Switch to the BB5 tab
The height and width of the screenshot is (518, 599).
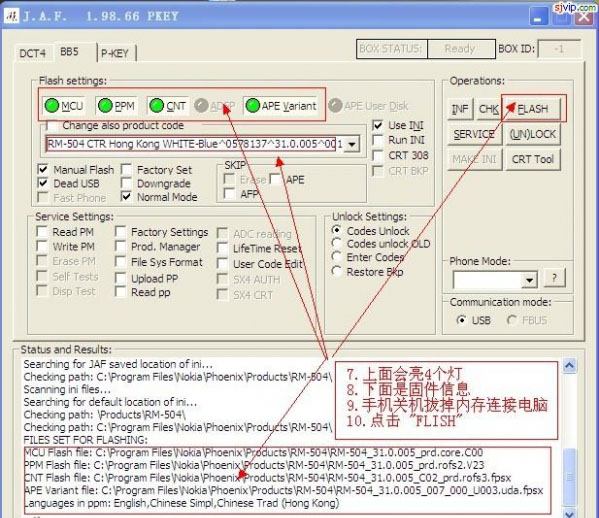pos(69,52)
